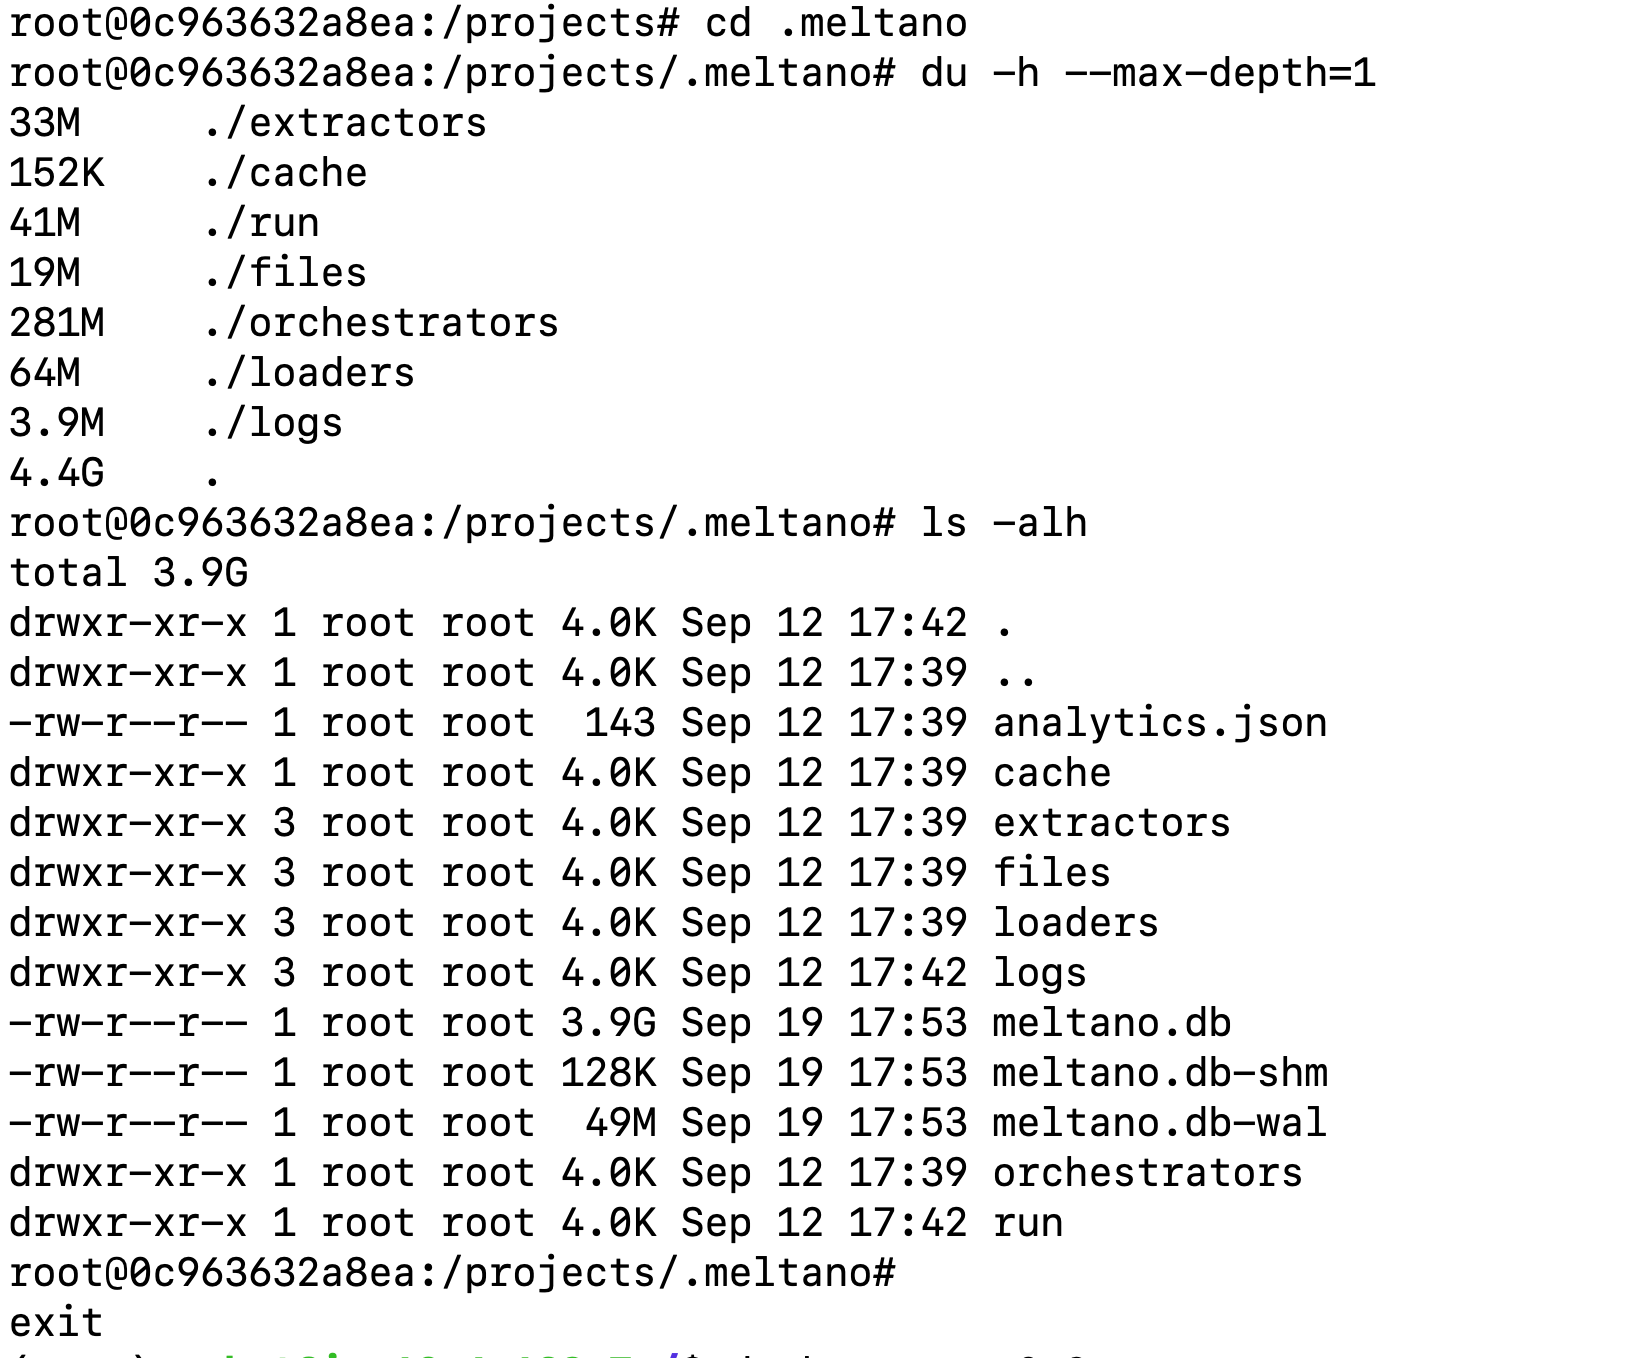This screenshot has height=1358, width=1628.
Task: Click the 49M file size value
Action: 620,1123
